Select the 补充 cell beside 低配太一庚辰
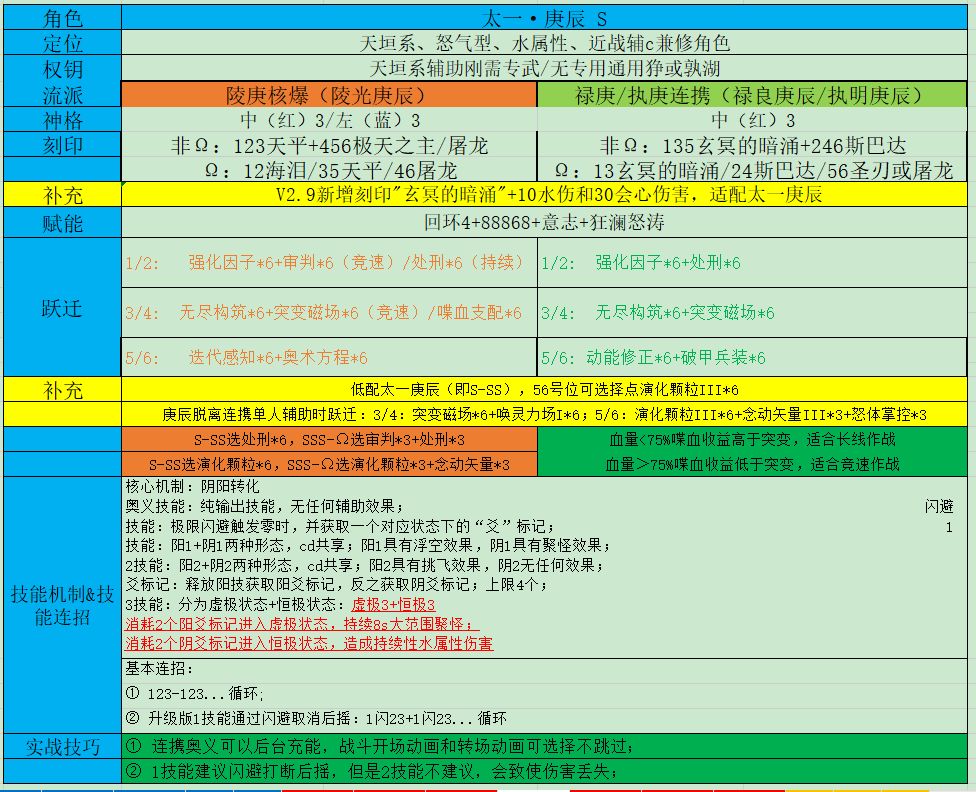 point(62,390)
